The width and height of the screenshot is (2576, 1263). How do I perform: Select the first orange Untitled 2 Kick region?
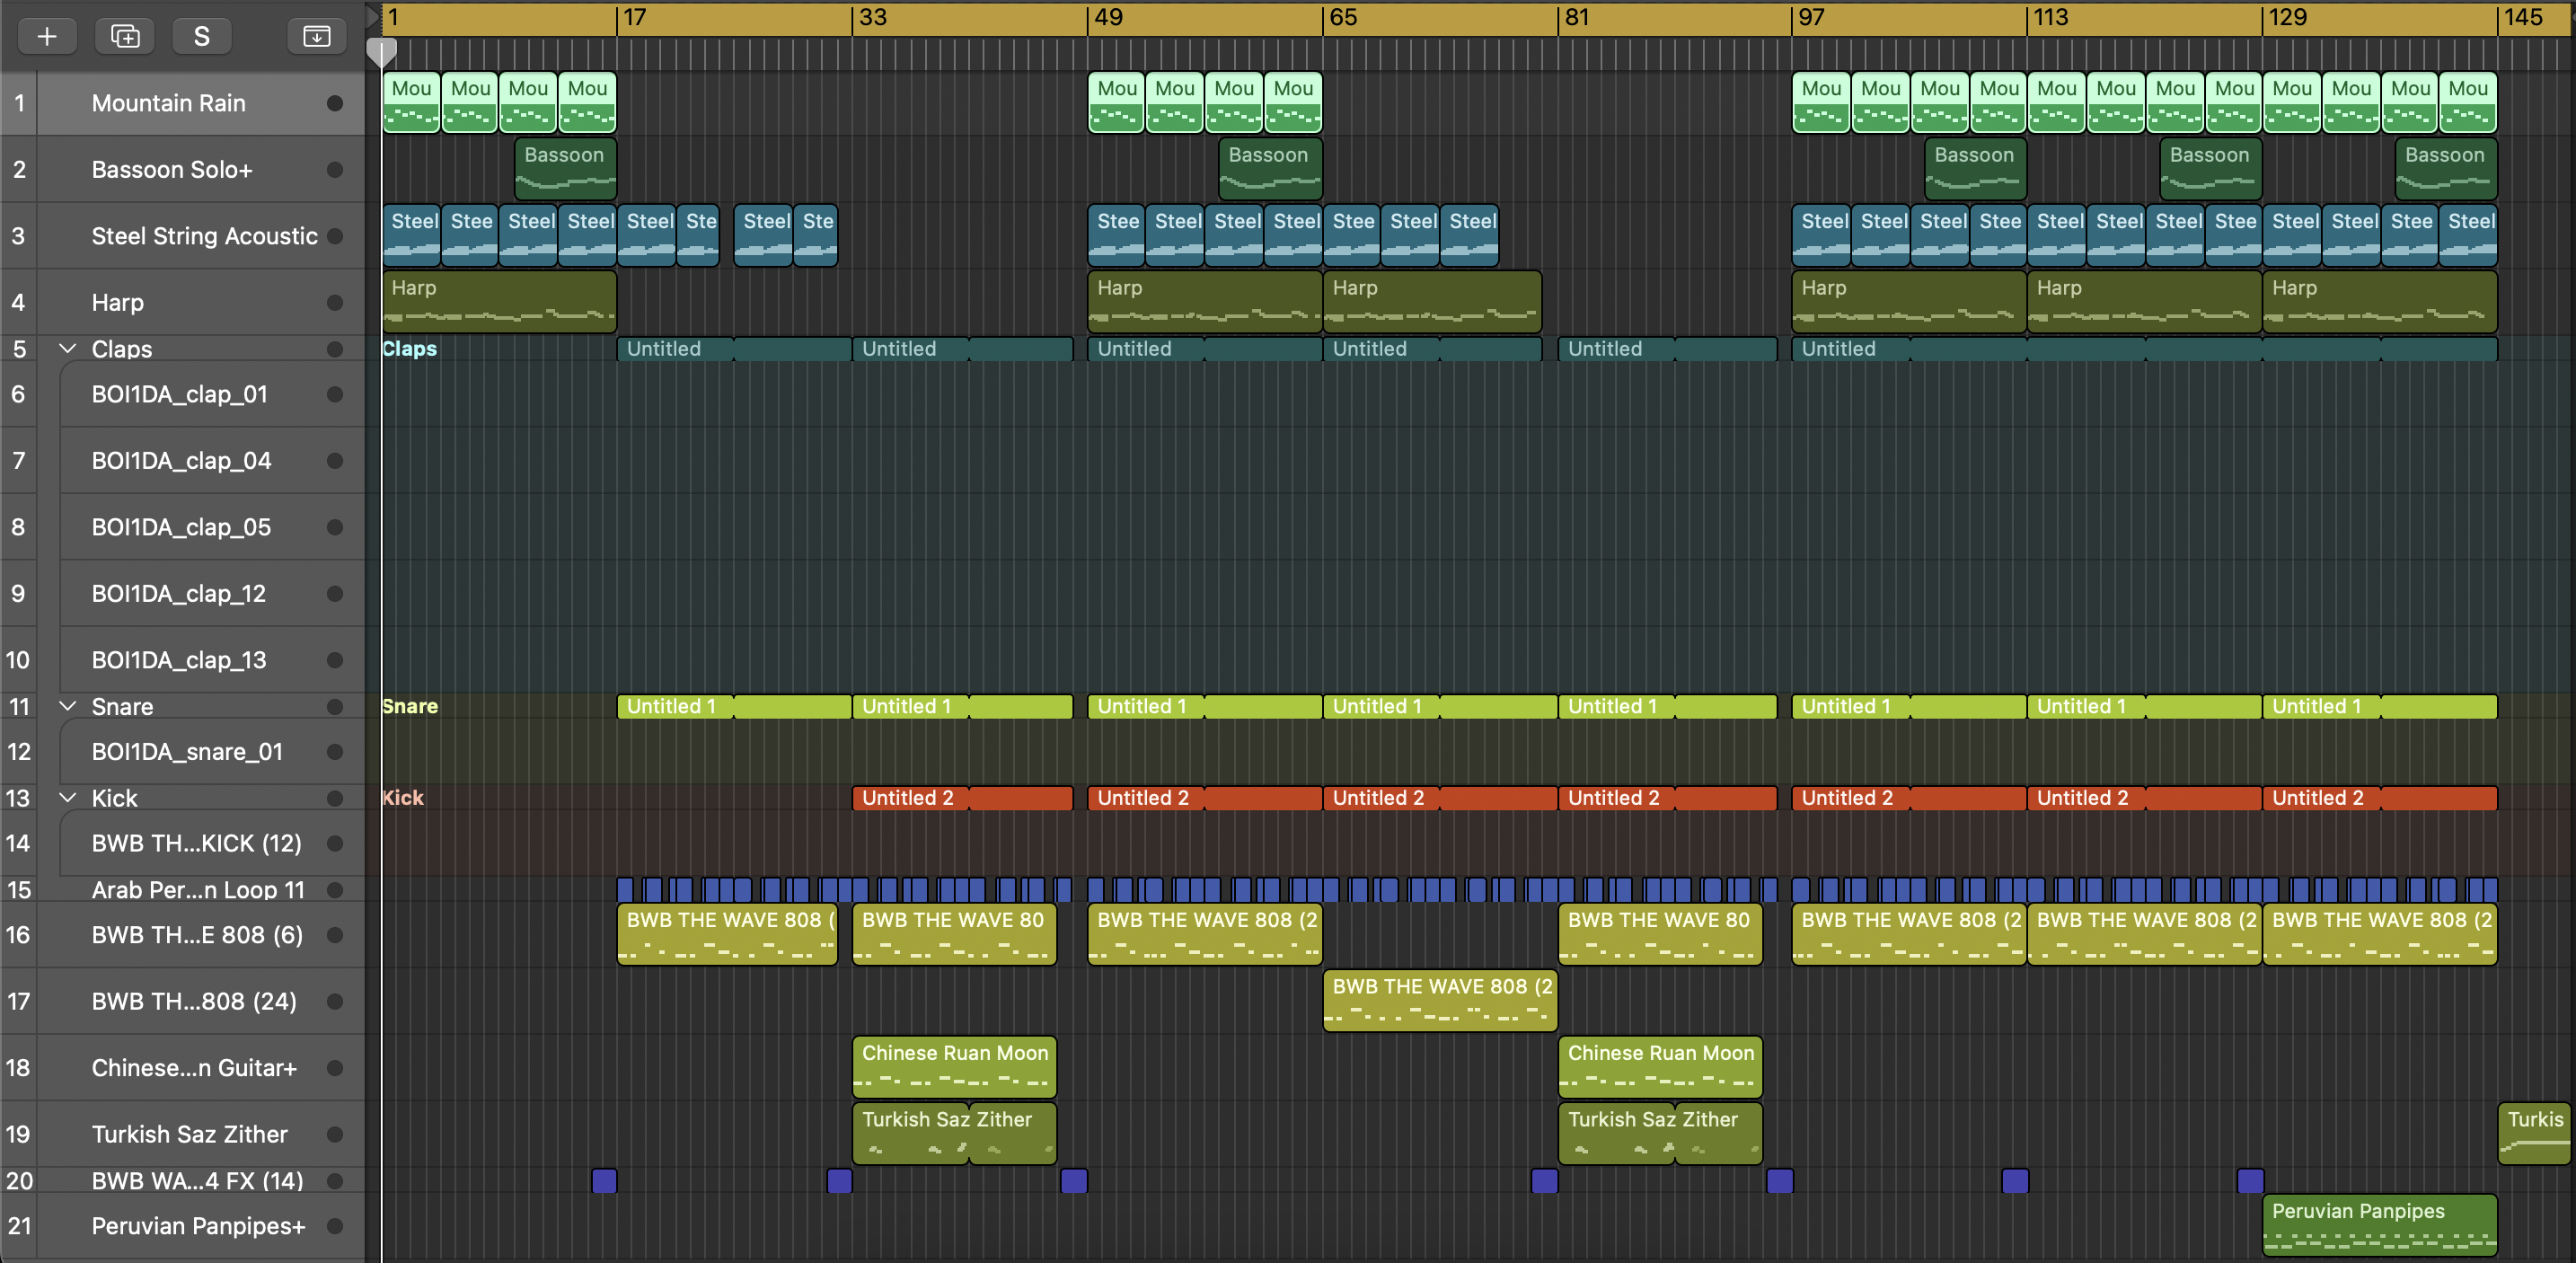[908, 798]
